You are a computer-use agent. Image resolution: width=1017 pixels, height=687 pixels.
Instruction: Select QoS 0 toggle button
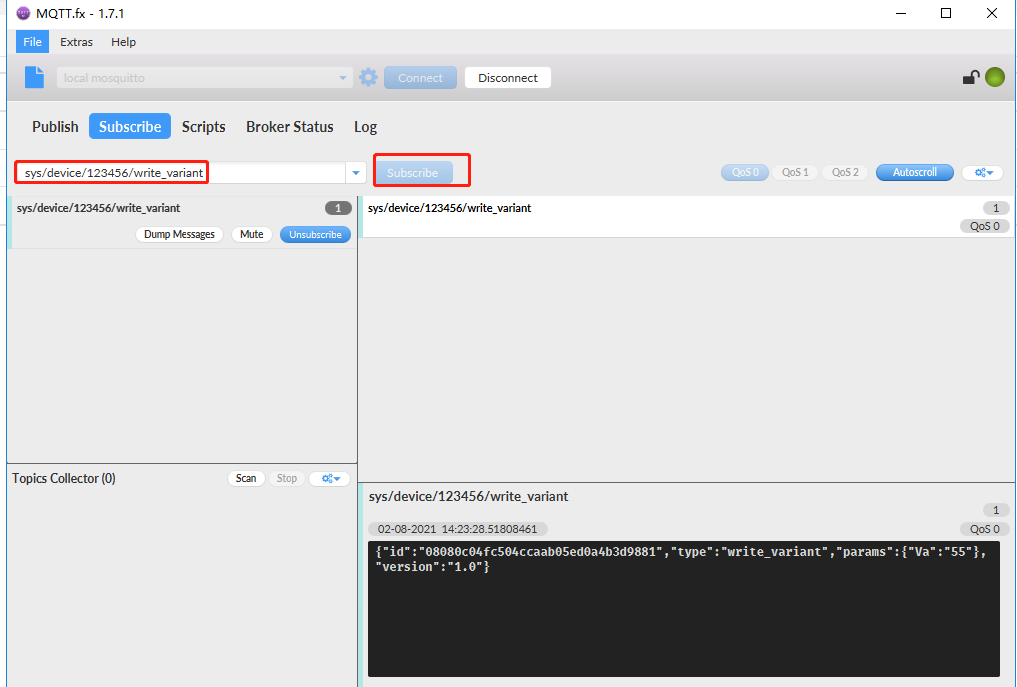[744, 172]
